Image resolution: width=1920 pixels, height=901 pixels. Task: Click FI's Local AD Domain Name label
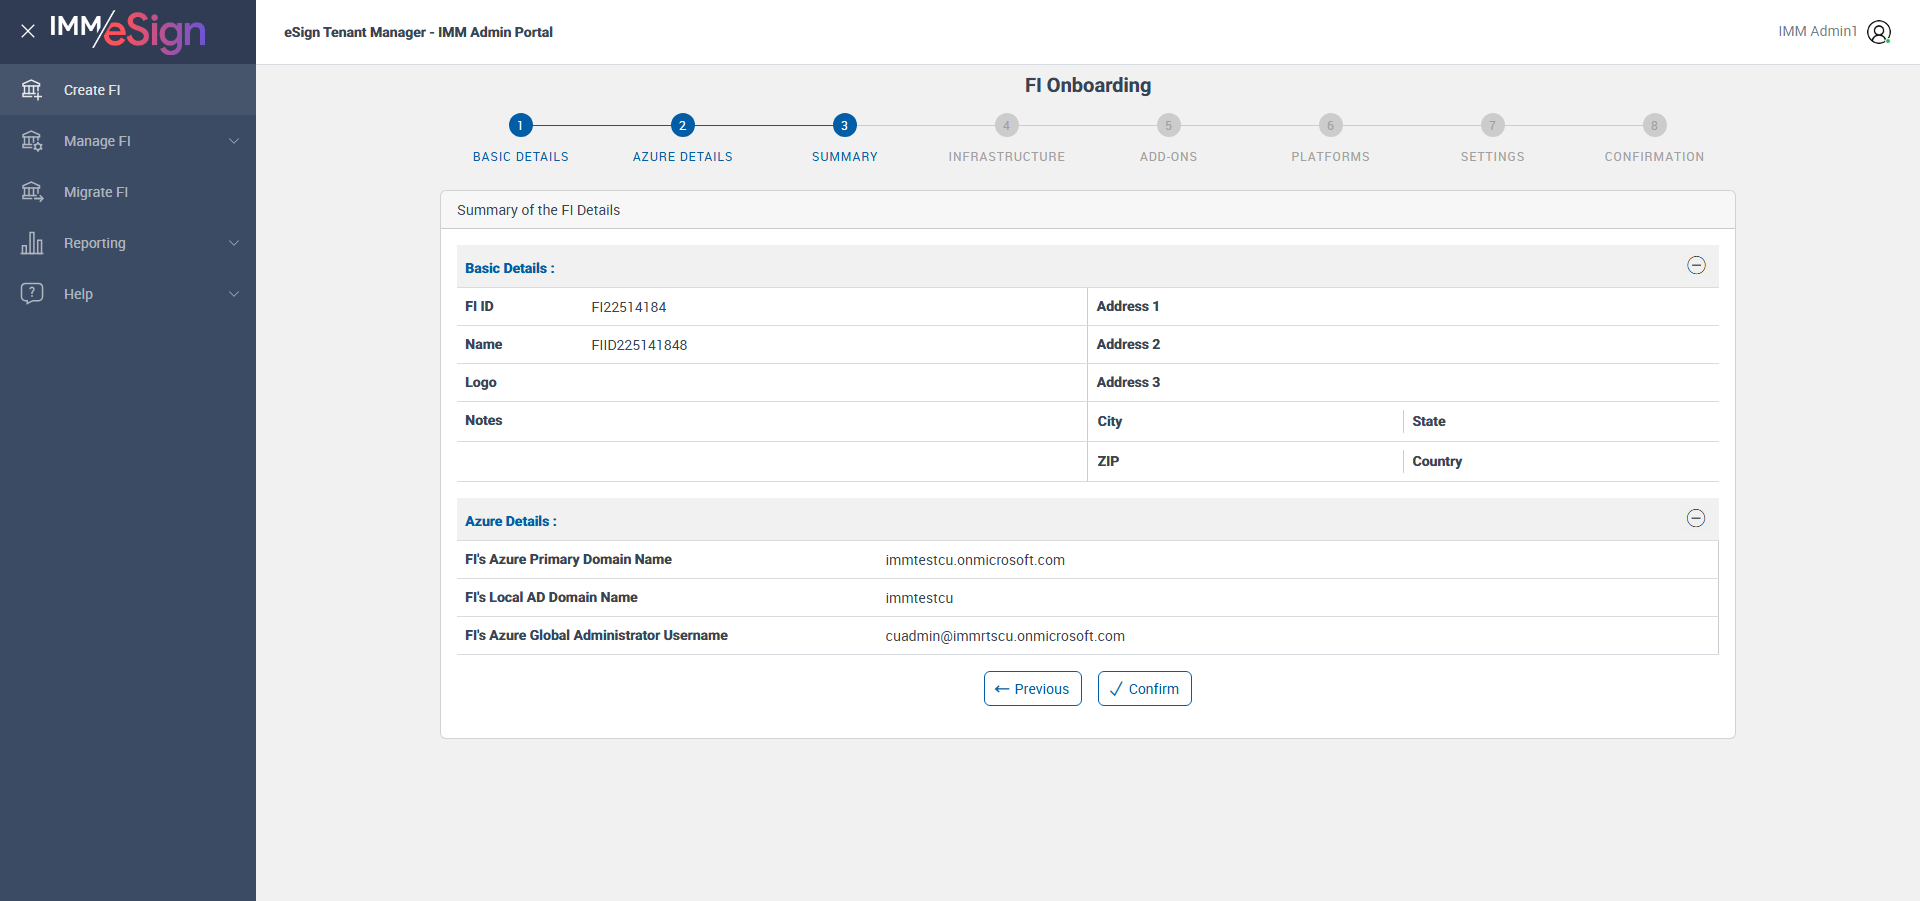pyautogui.click(x=551, y=597)
